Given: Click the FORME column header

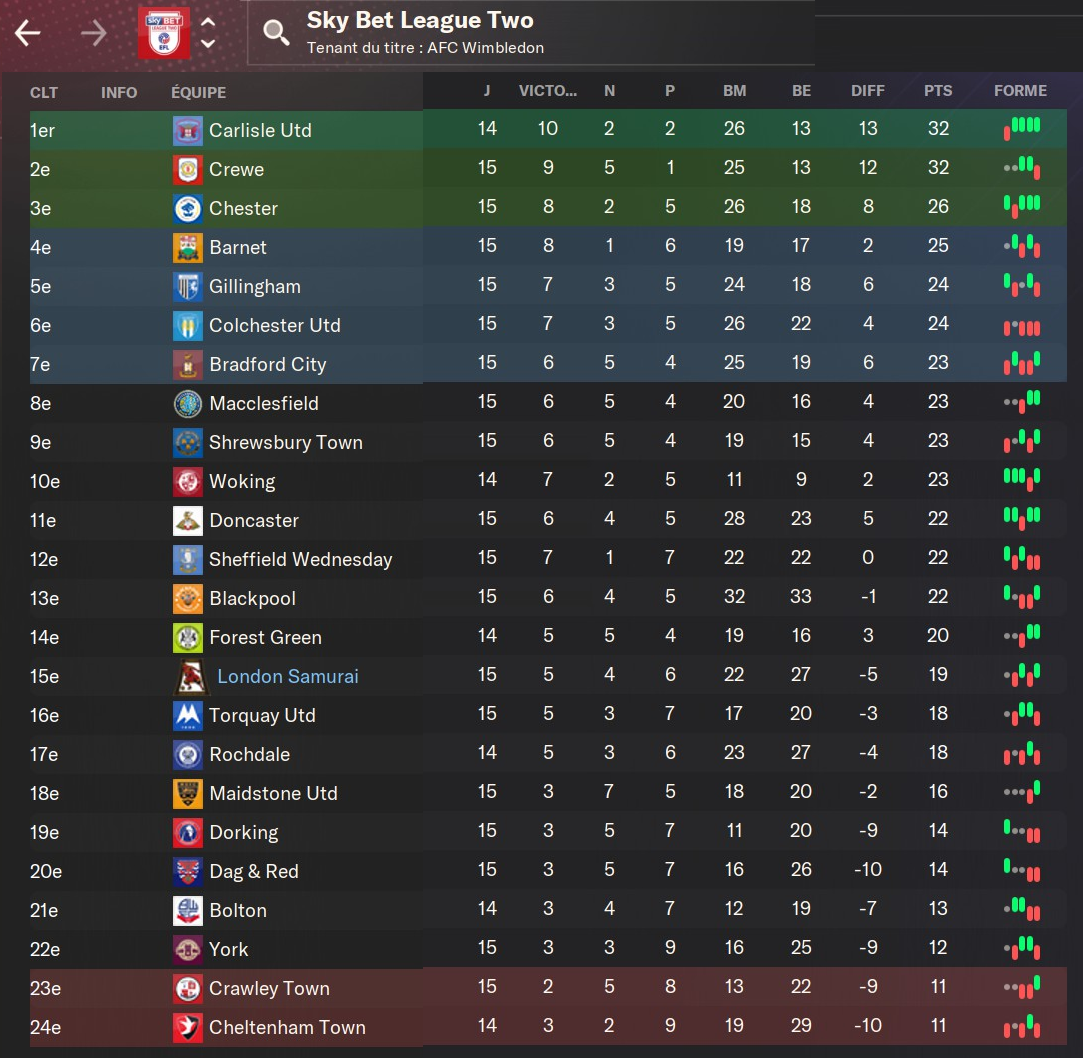Looking at the screenshot, I should 1020,91.
